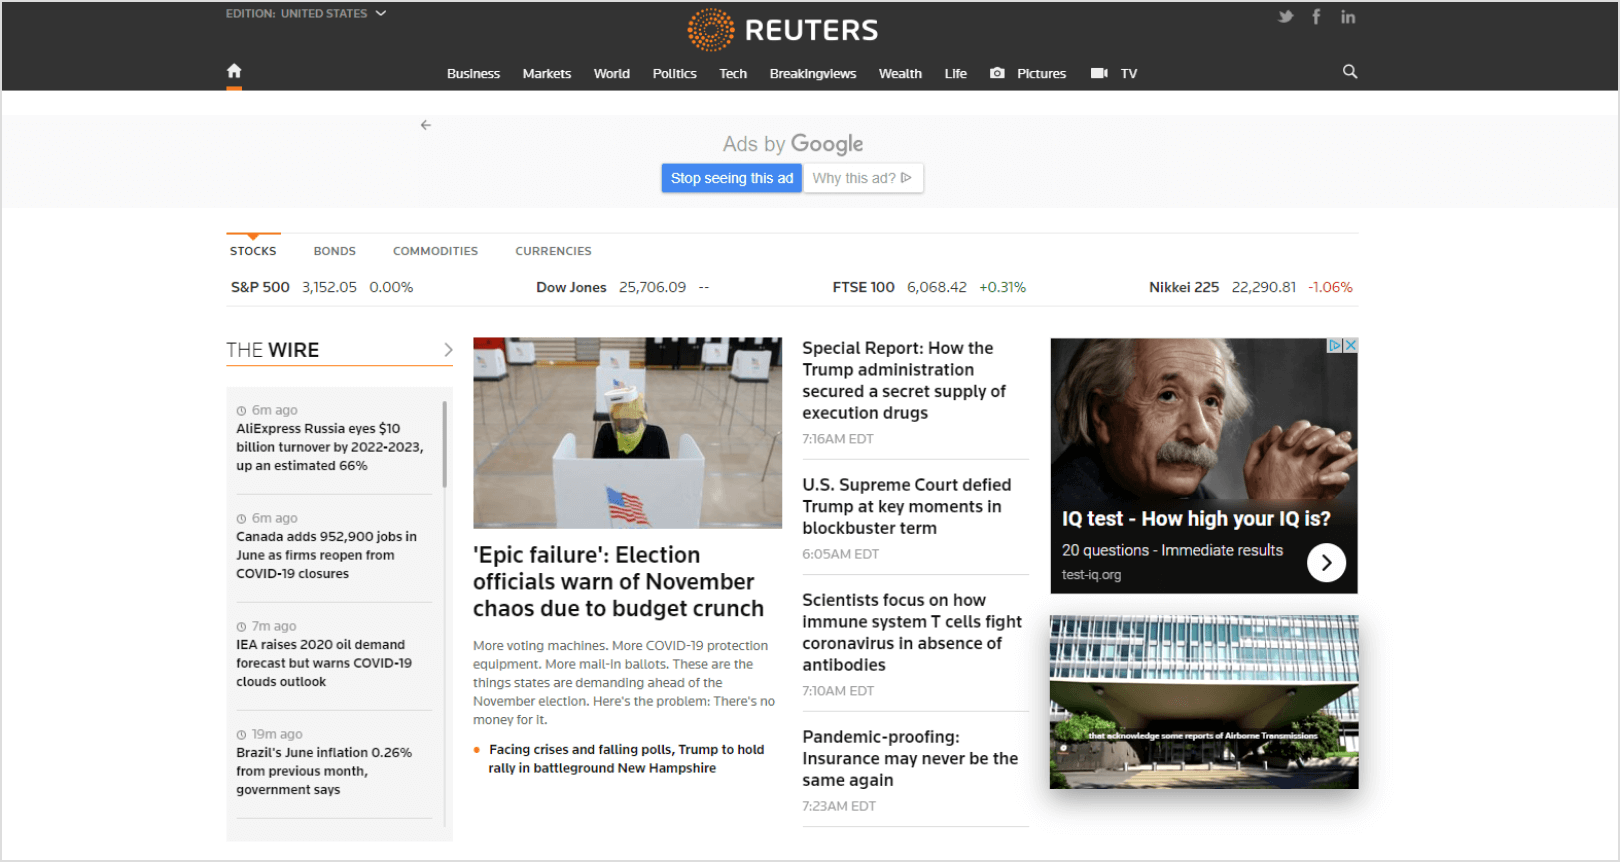Close the IQ test ad with X

tap(1350, 345)
